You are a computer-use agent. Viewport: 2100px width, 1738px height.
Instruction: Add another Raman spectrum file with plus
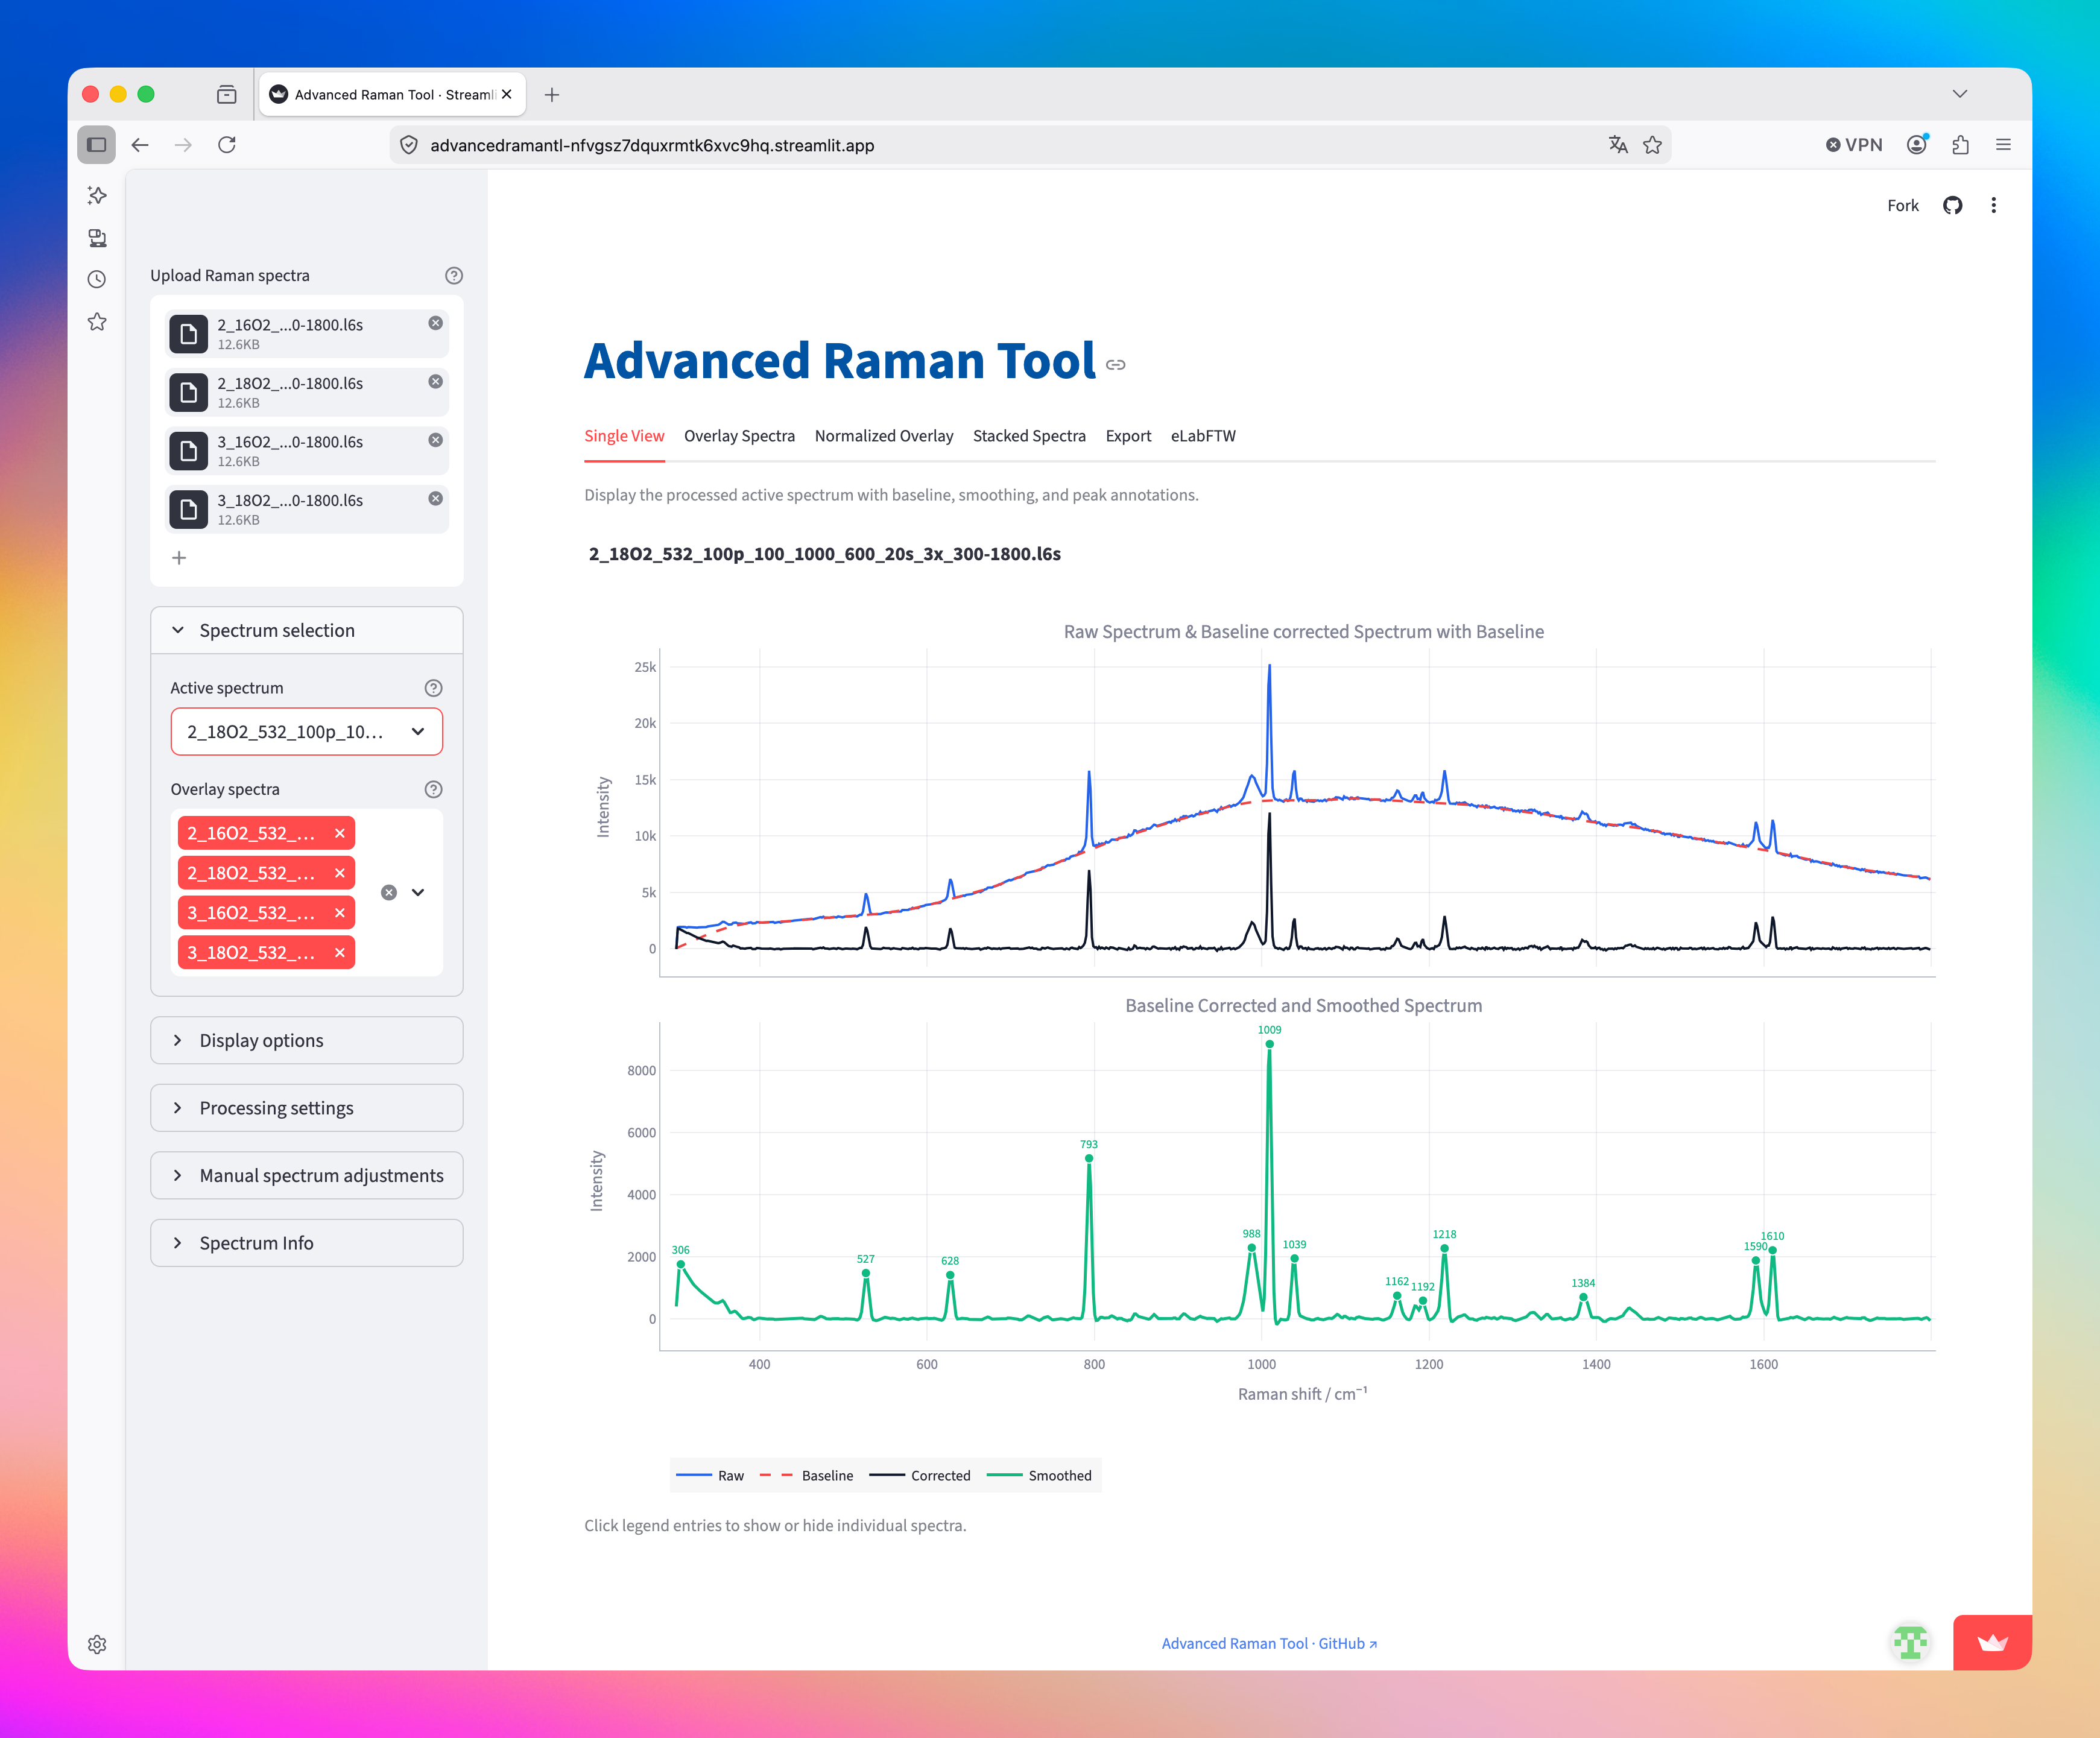[179, 558]
